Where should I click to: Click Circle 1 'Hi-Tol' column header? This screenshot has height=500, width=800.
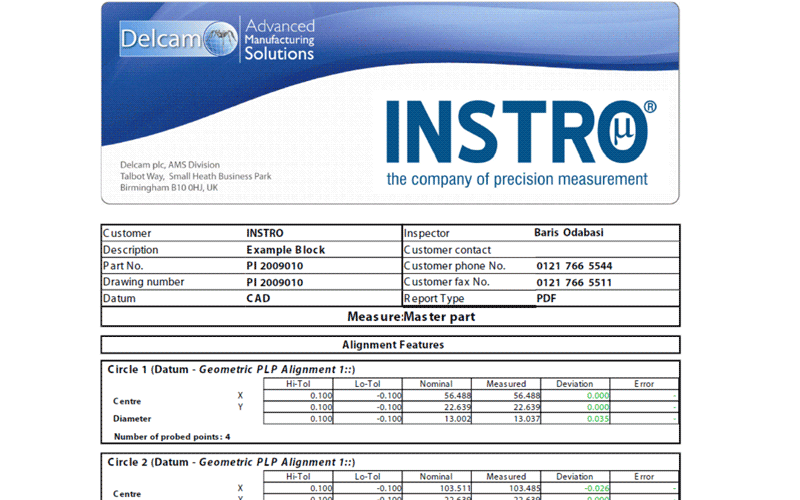pos(298,384)
